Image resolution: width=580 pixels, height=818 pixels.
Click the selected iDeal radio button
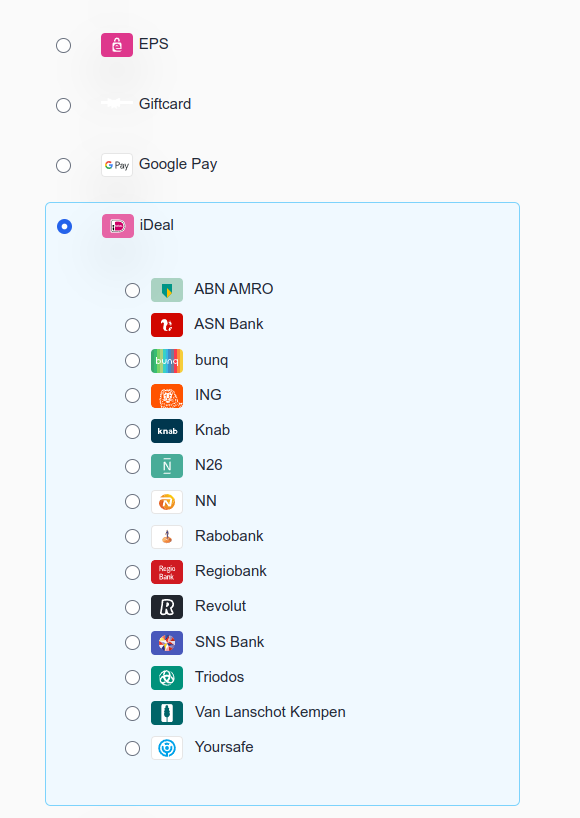point(65,226)
